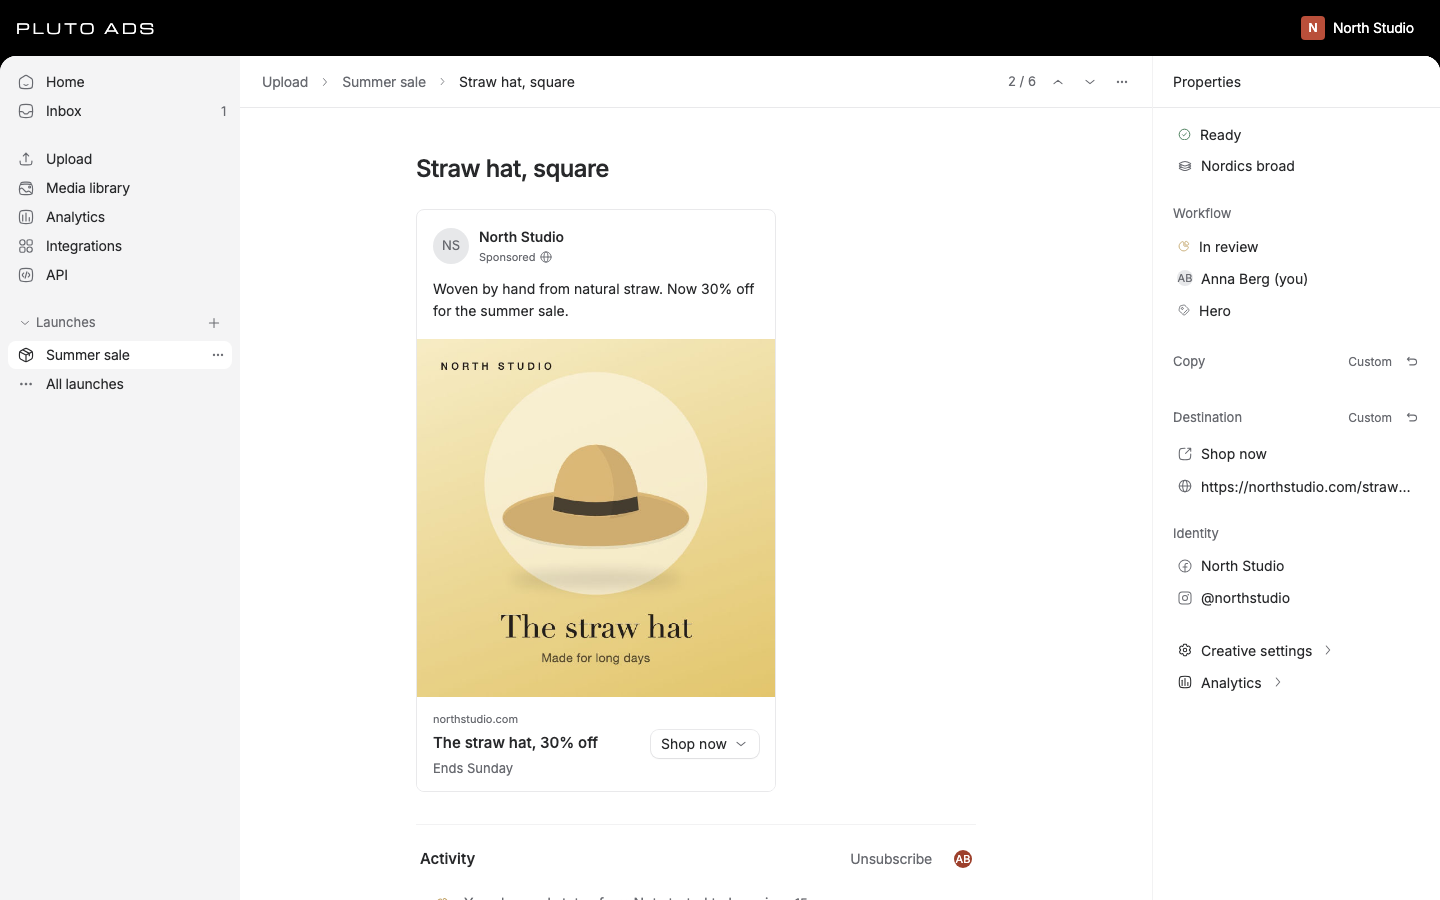Go to Media library
Screen dimensions: 1440x900
(x=120, y=188)
